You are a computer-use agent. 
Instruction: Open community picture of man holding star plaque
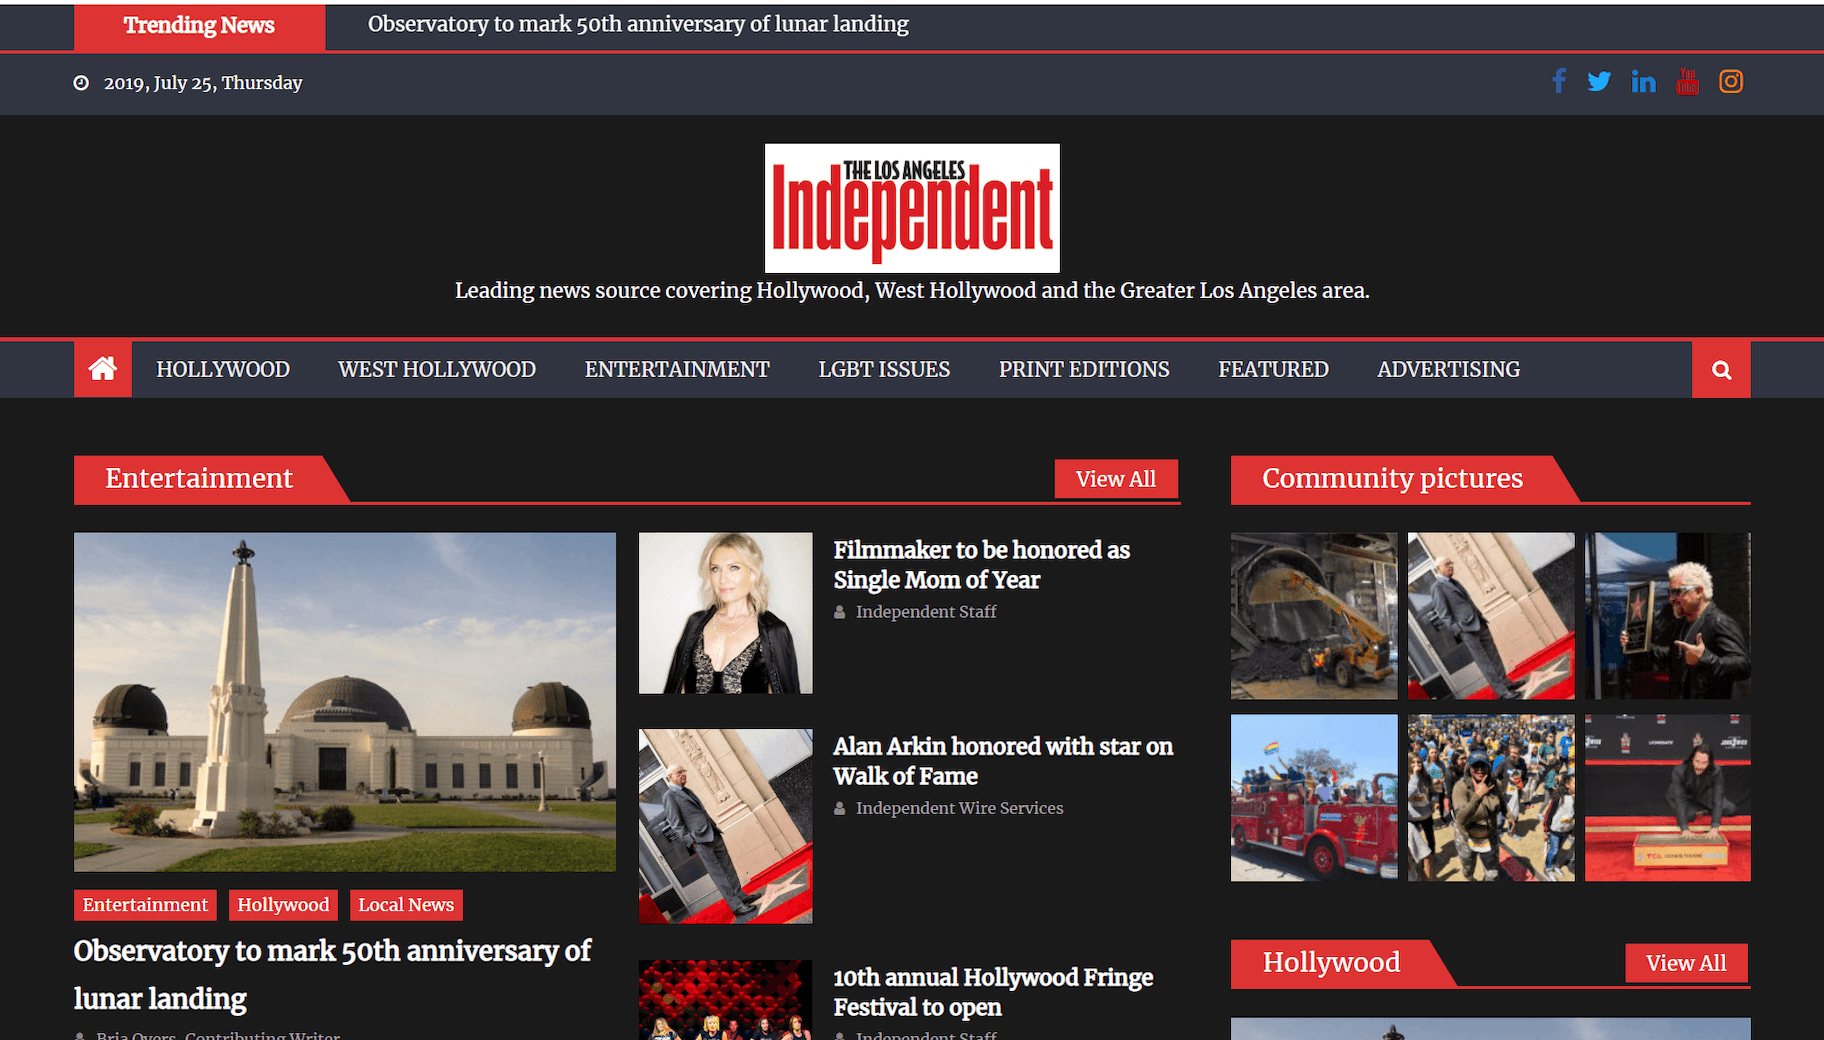[1668, 616]
